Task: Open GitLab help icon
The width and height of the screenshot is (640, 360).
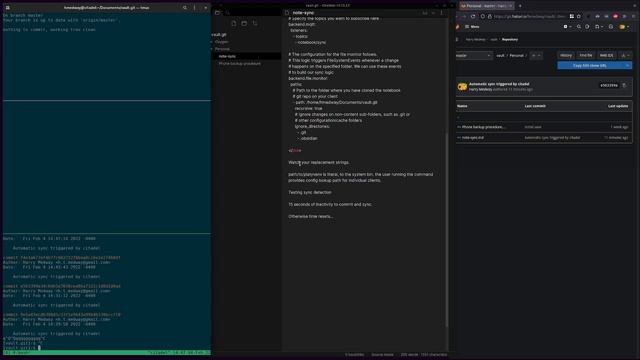Action: pos(611,27)
